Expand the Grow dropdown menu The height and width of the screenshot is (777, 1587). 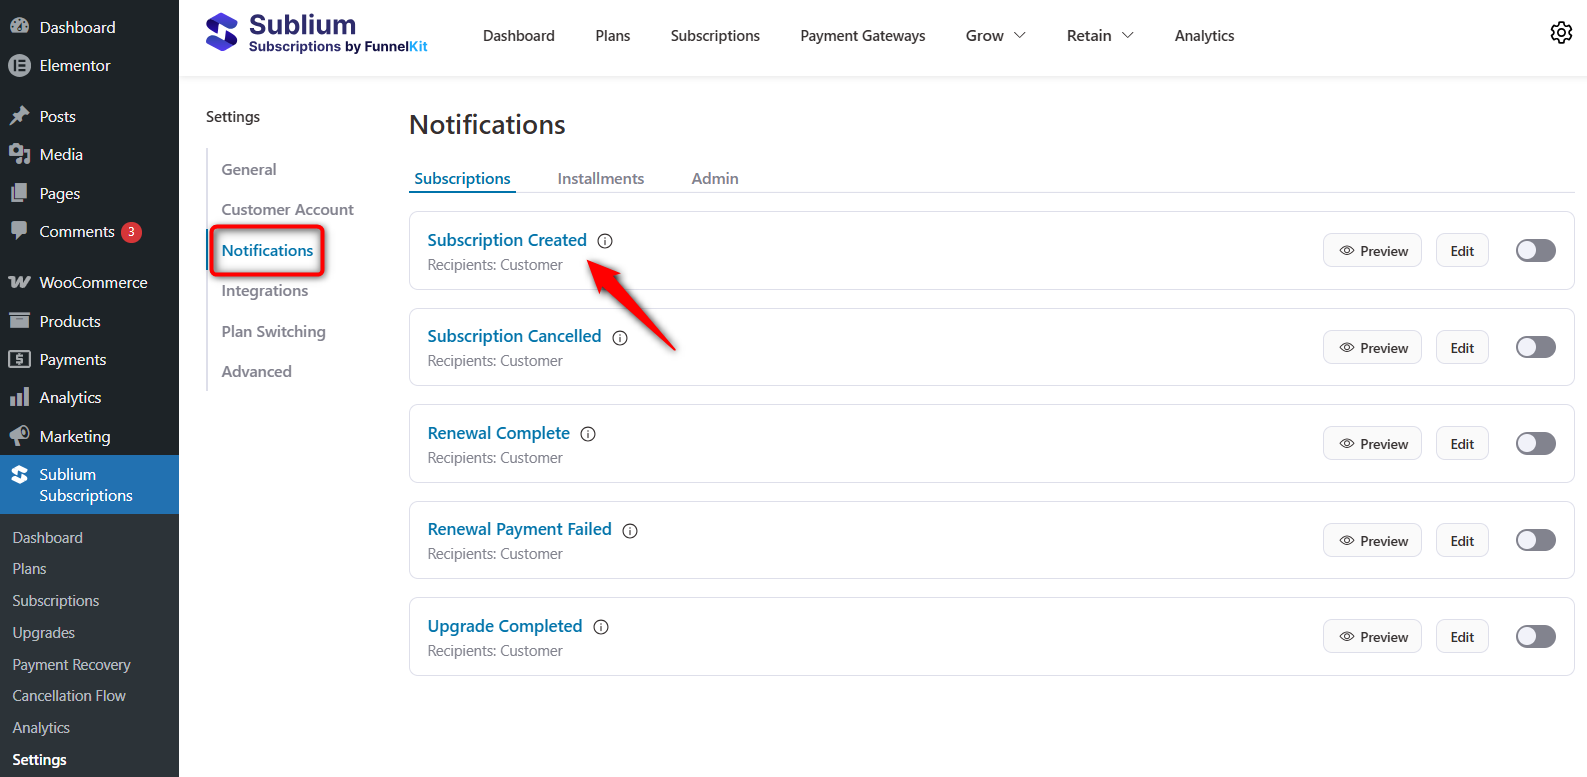click(995, 36)
